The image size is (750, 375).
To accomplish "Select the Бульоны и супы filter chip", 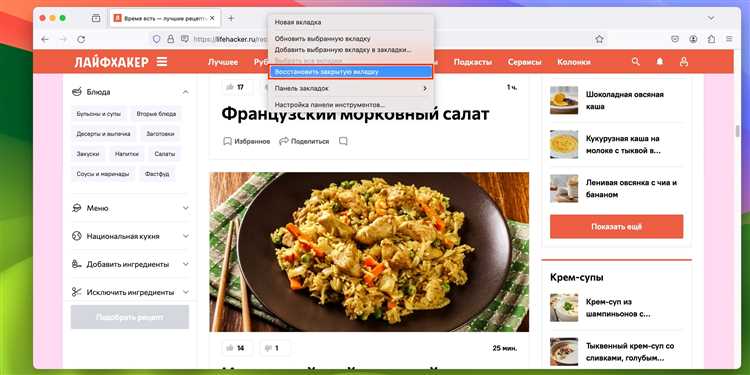I will coord(99,114).
